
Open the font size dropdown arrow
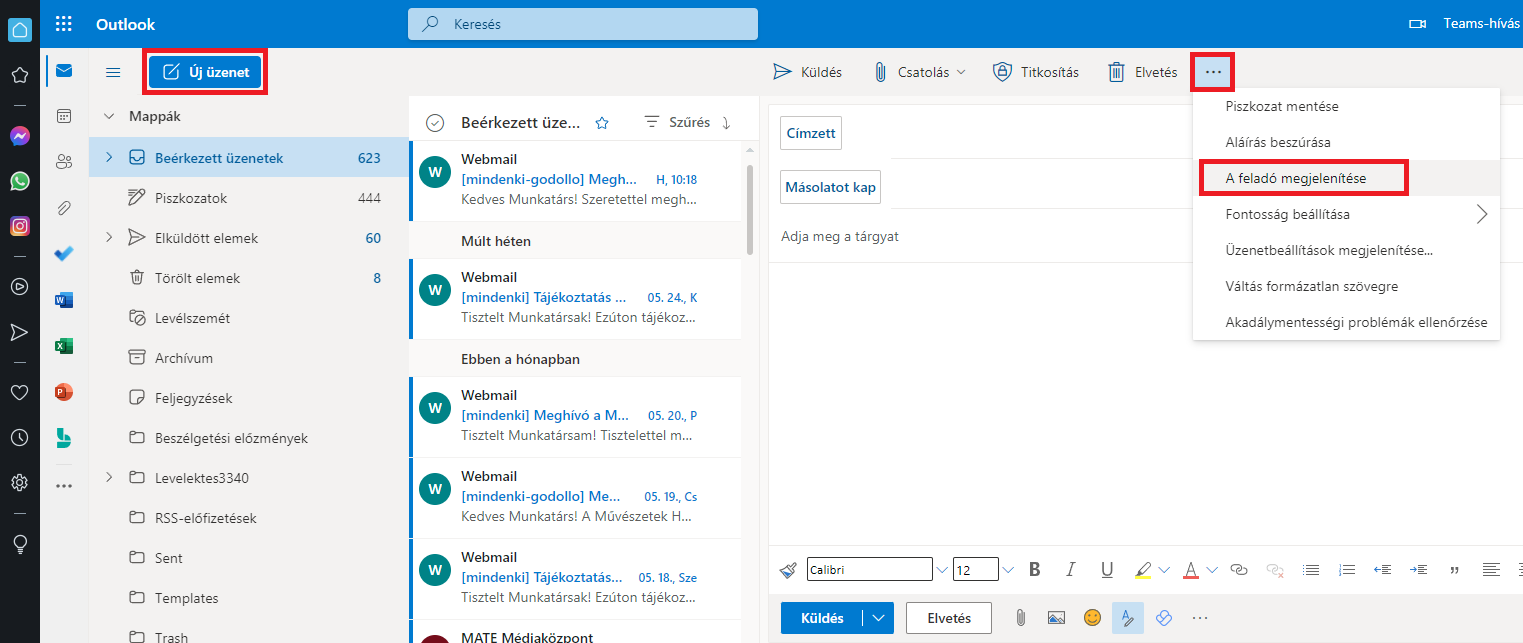(1008, 570)
